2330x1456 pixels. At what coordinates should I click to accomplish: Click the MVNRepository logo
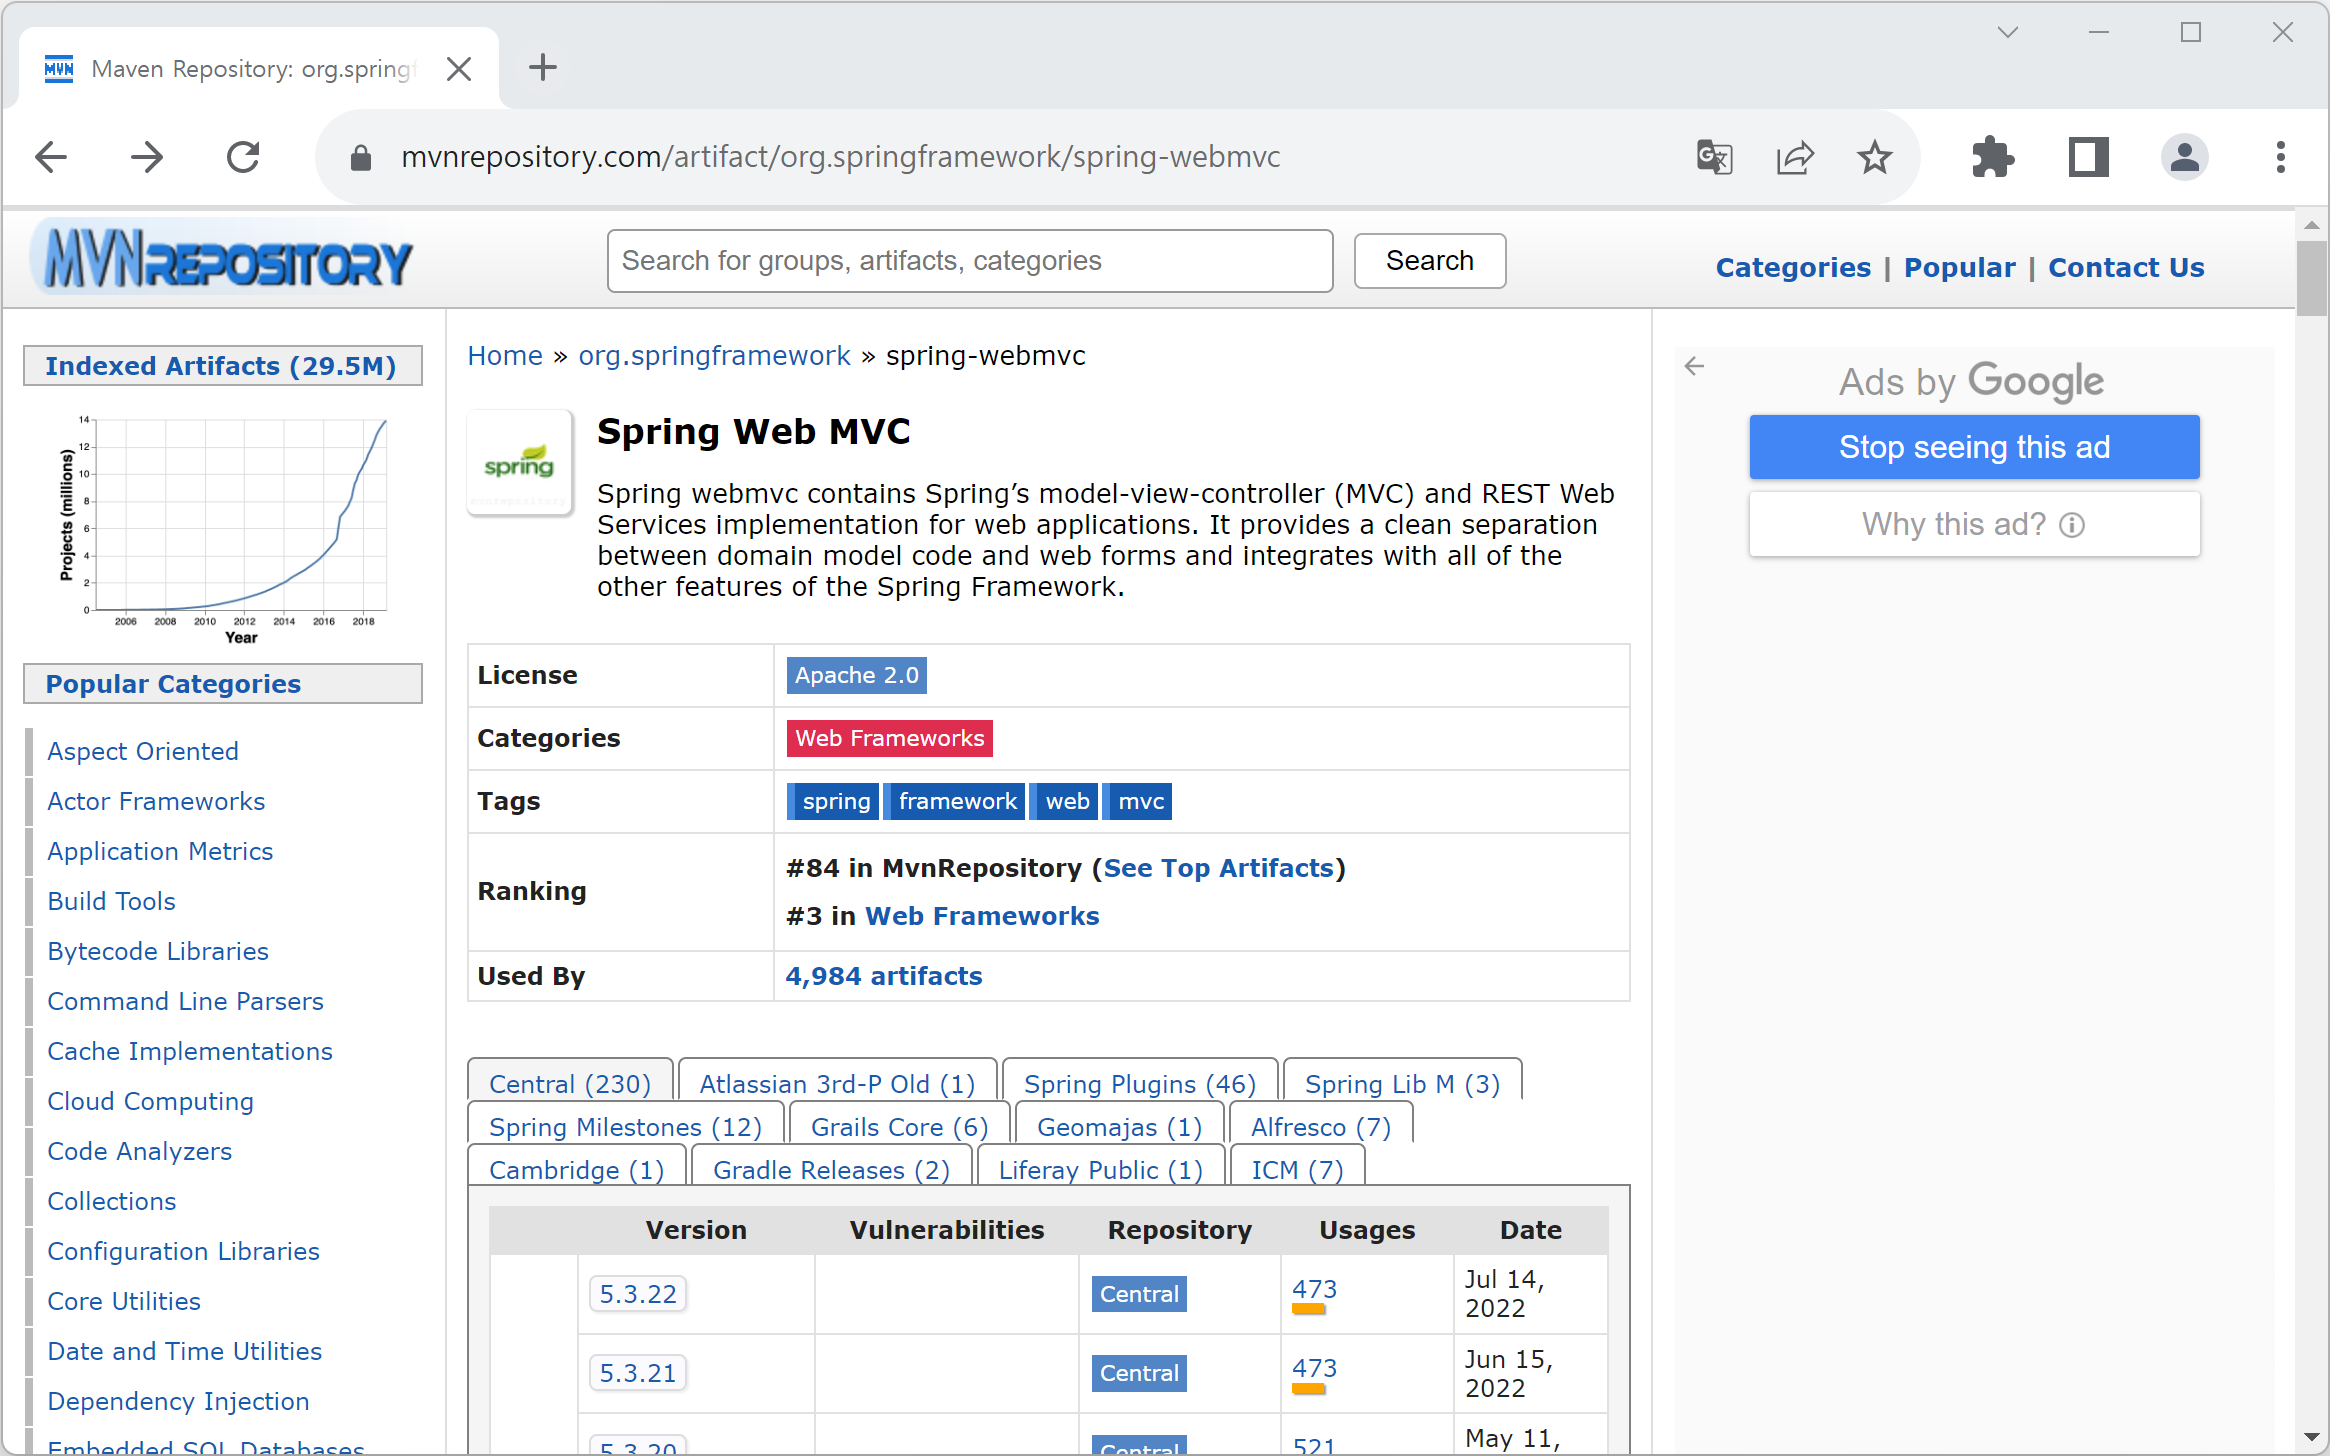coord(223,260)
